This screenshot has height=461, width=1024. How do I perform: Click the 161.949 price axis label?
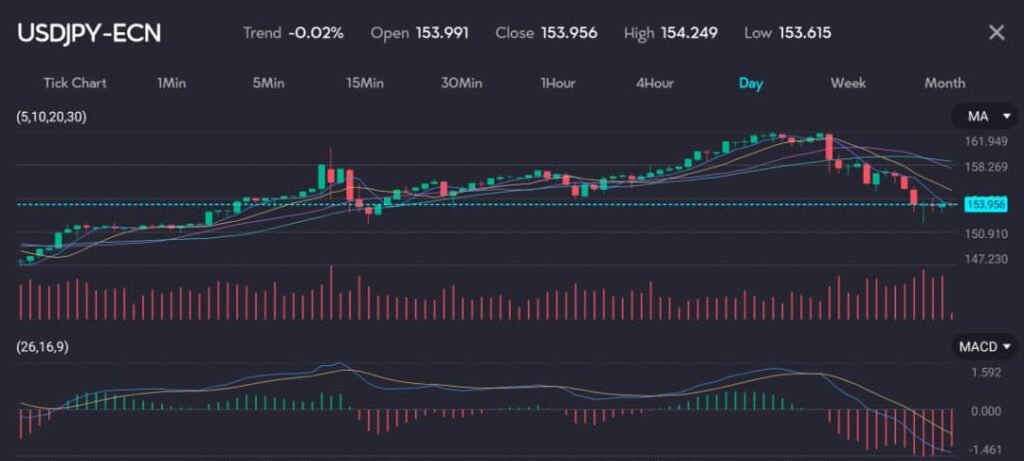pos(985,141)
